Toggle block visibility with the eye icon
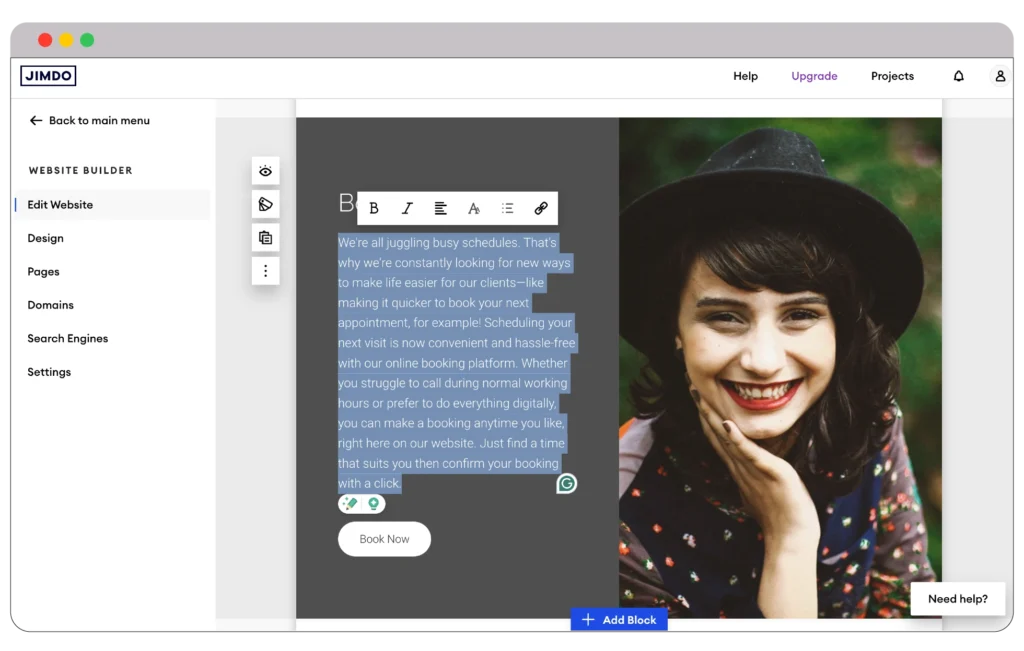The width and height of the screenshot is (1024, 651). (265, 171)
